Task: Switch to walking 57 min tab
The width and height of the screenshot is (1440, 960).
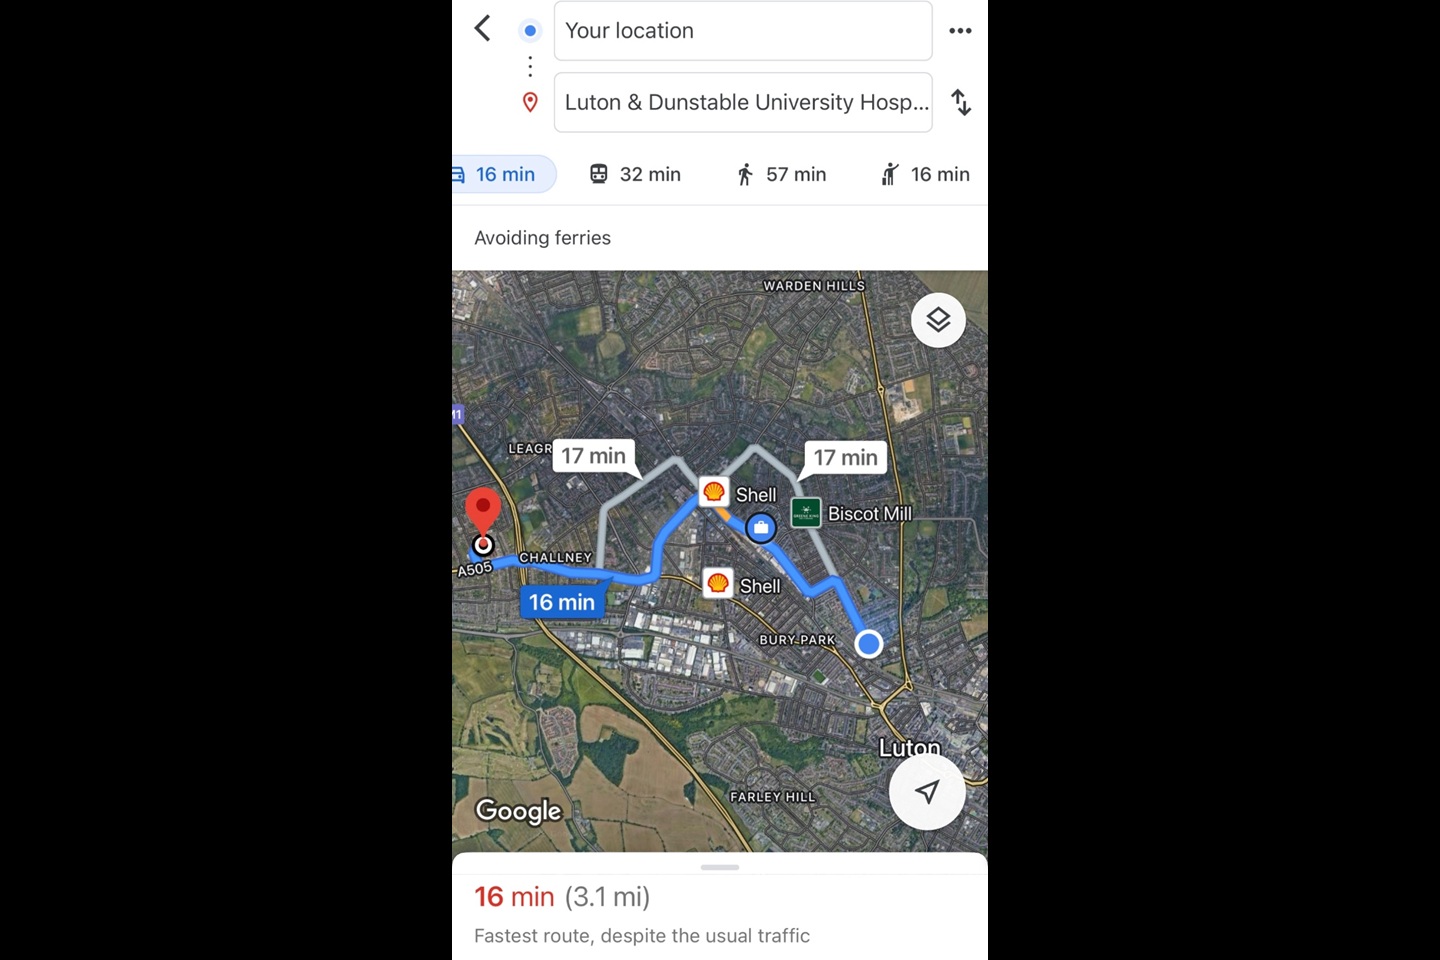Action: tap(781, 174)
